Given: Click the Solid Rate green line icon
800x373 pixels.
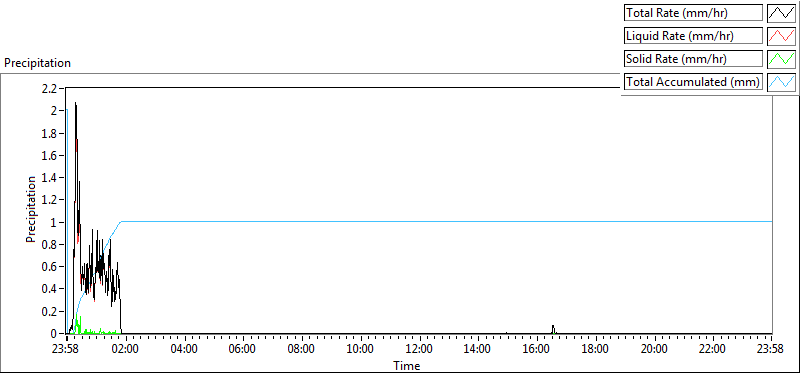Looking at the screenshot, I should (781, 59).
